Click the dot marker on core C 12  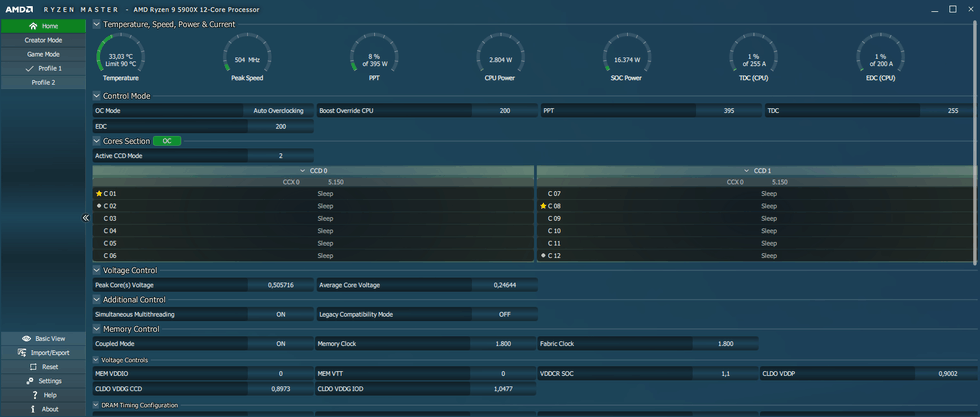pyautogui.click(x=543, y=256)
